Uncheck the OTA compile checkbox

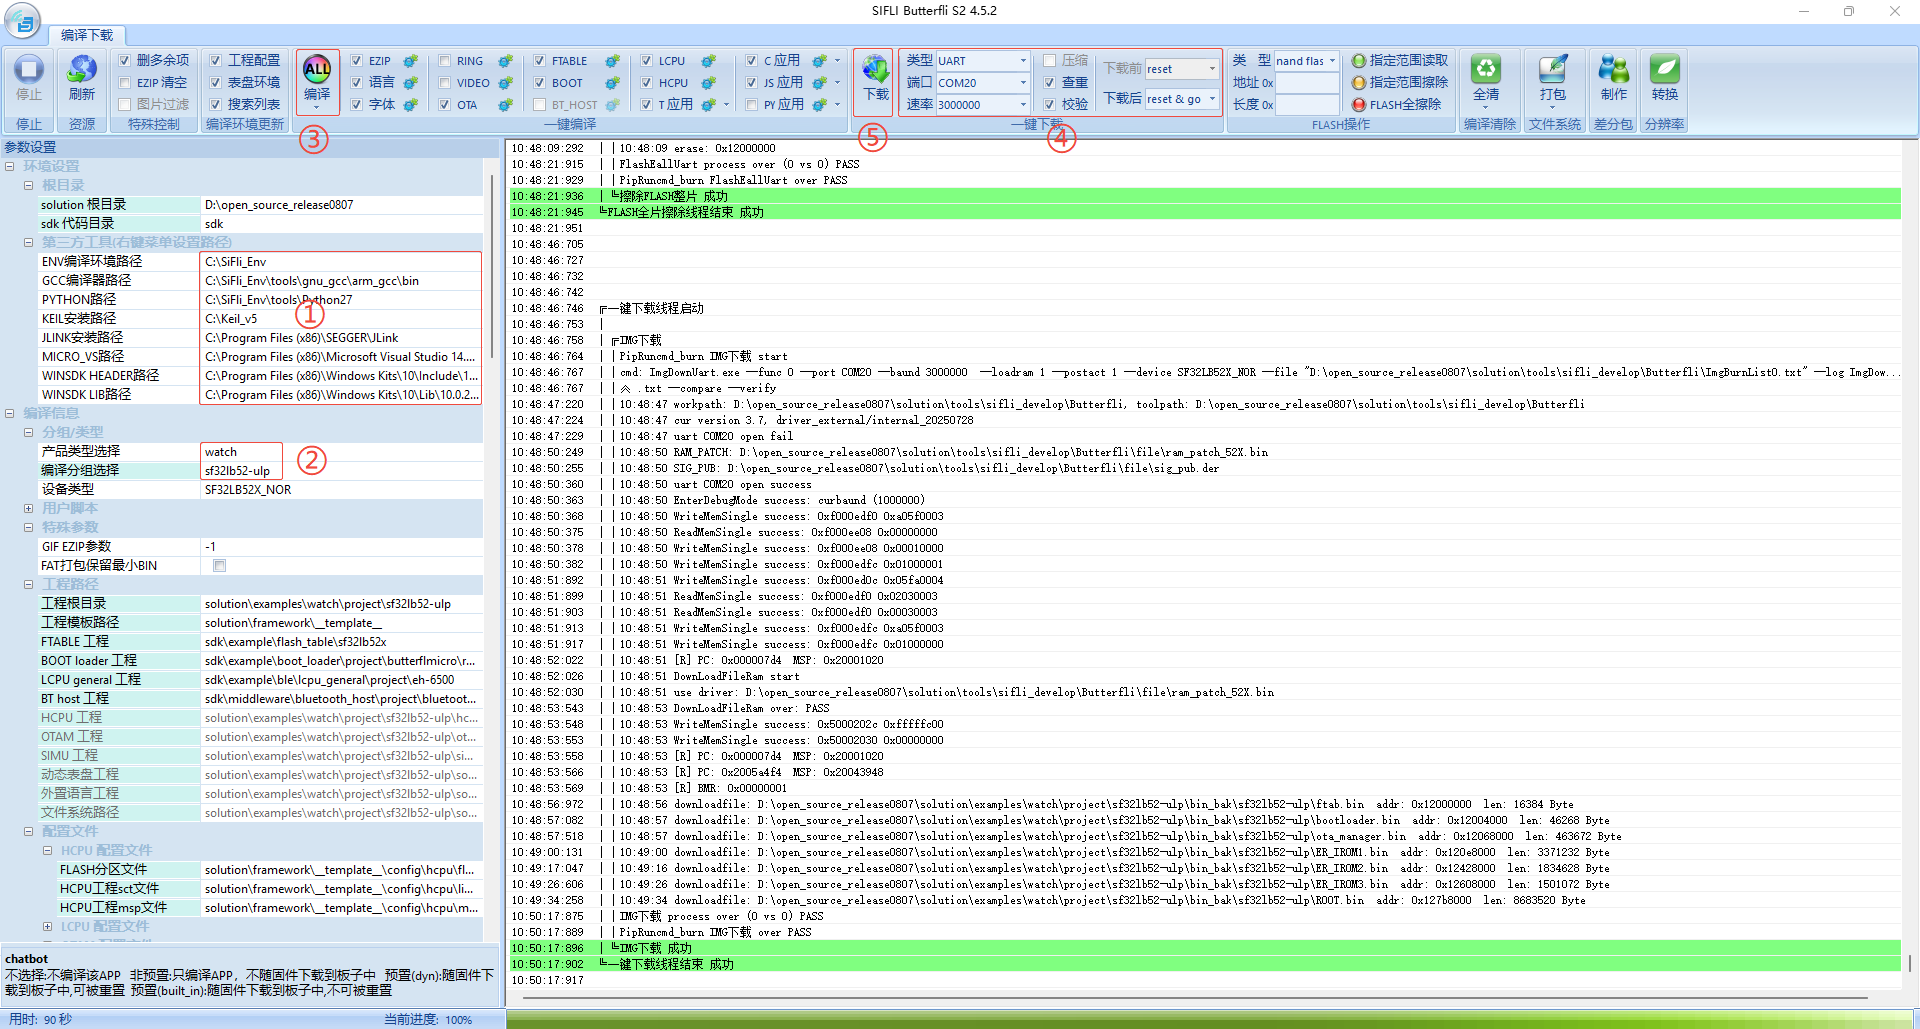click(444, 105)
